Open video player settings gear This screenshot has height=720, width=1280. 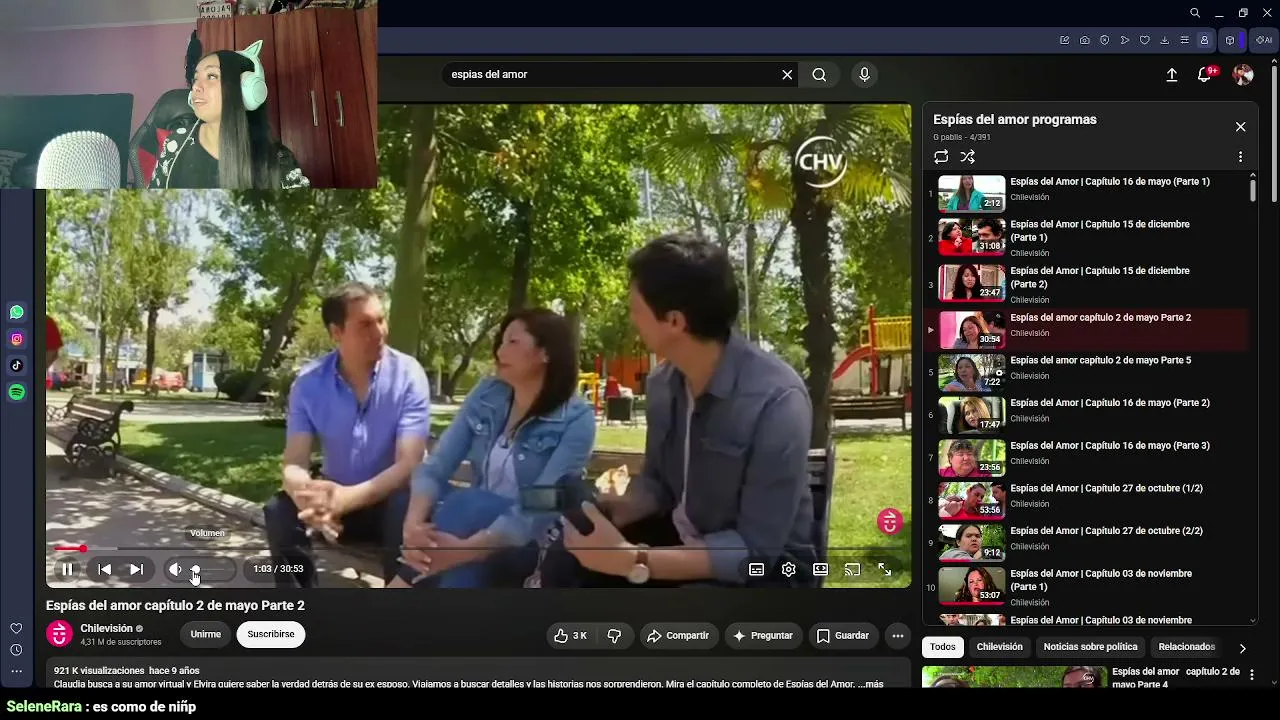pyautogui.click(x=789, y=569)
